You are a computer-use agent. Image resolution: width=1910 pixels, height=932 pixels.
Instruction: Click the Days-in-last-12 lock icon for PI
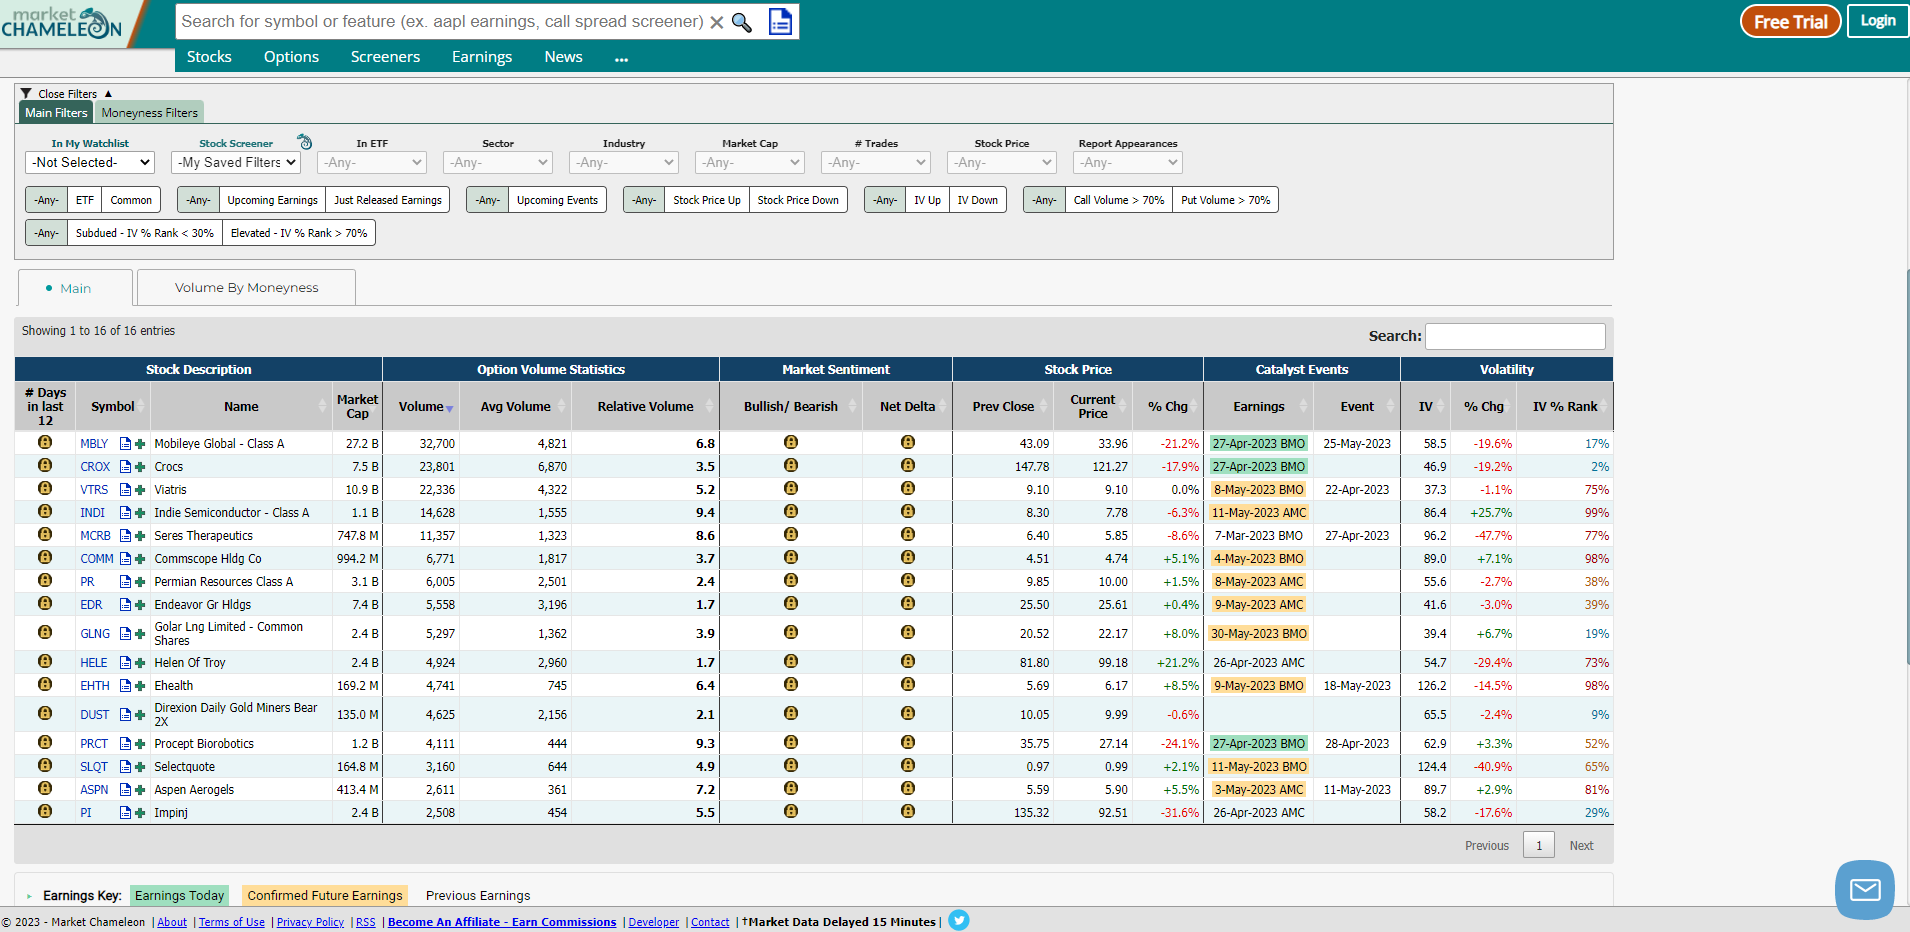pyautogui.click(x=45, y=811)
